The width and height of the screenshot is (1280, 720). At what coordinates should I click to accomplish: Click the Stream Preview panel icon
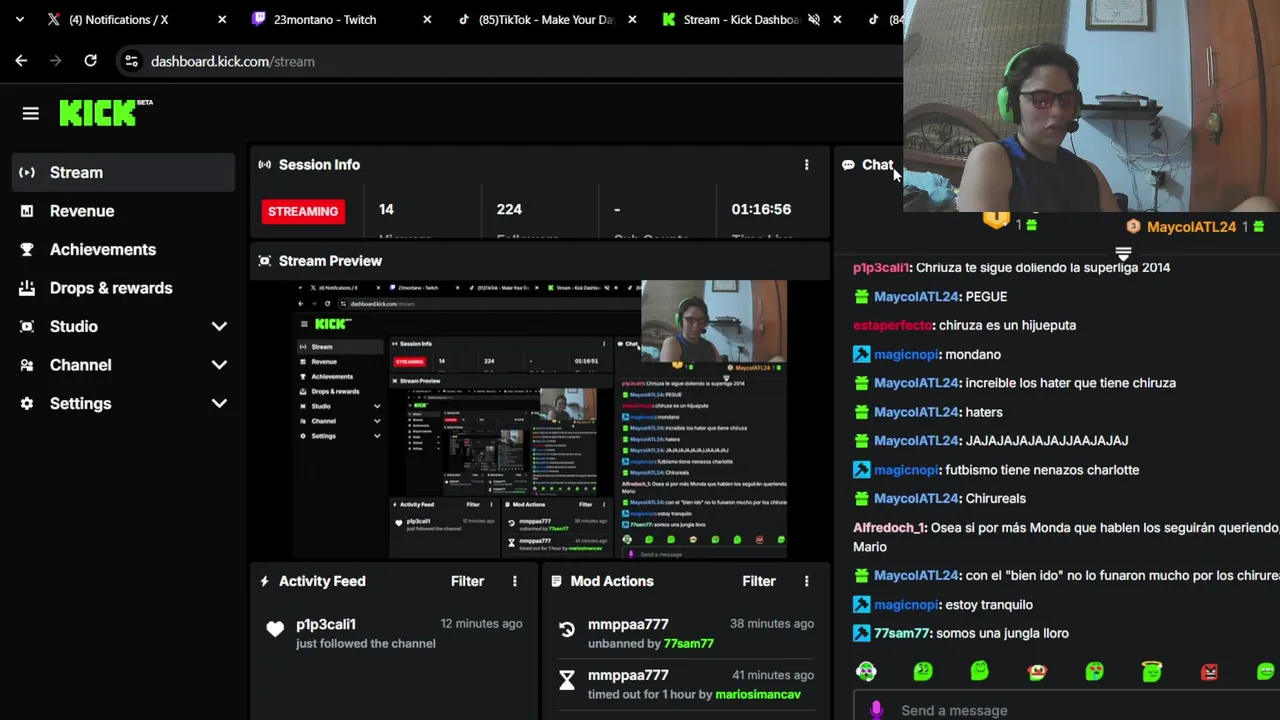265,261
